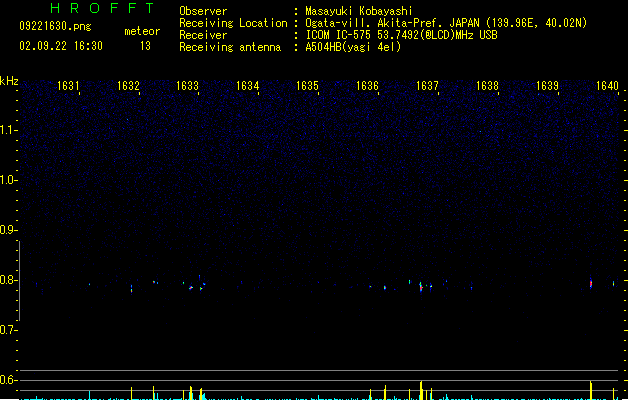Click the 1636 time marker
Screen dimensions: 629x400
coord(367,86)
